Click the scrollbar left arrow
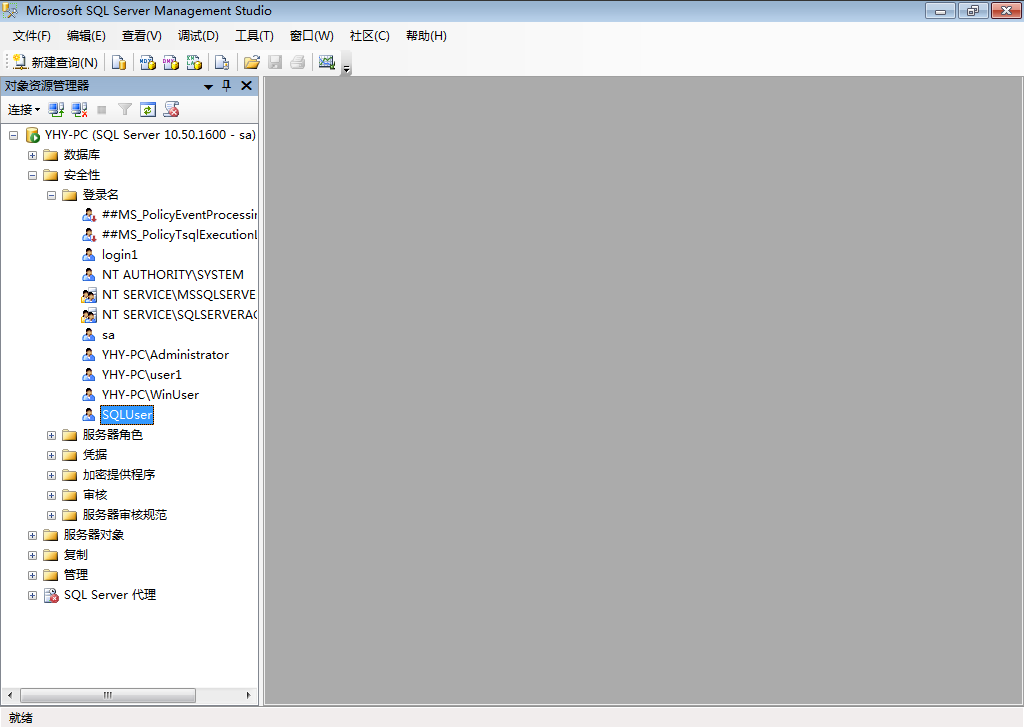1024x728 pixels. [10, 695]
